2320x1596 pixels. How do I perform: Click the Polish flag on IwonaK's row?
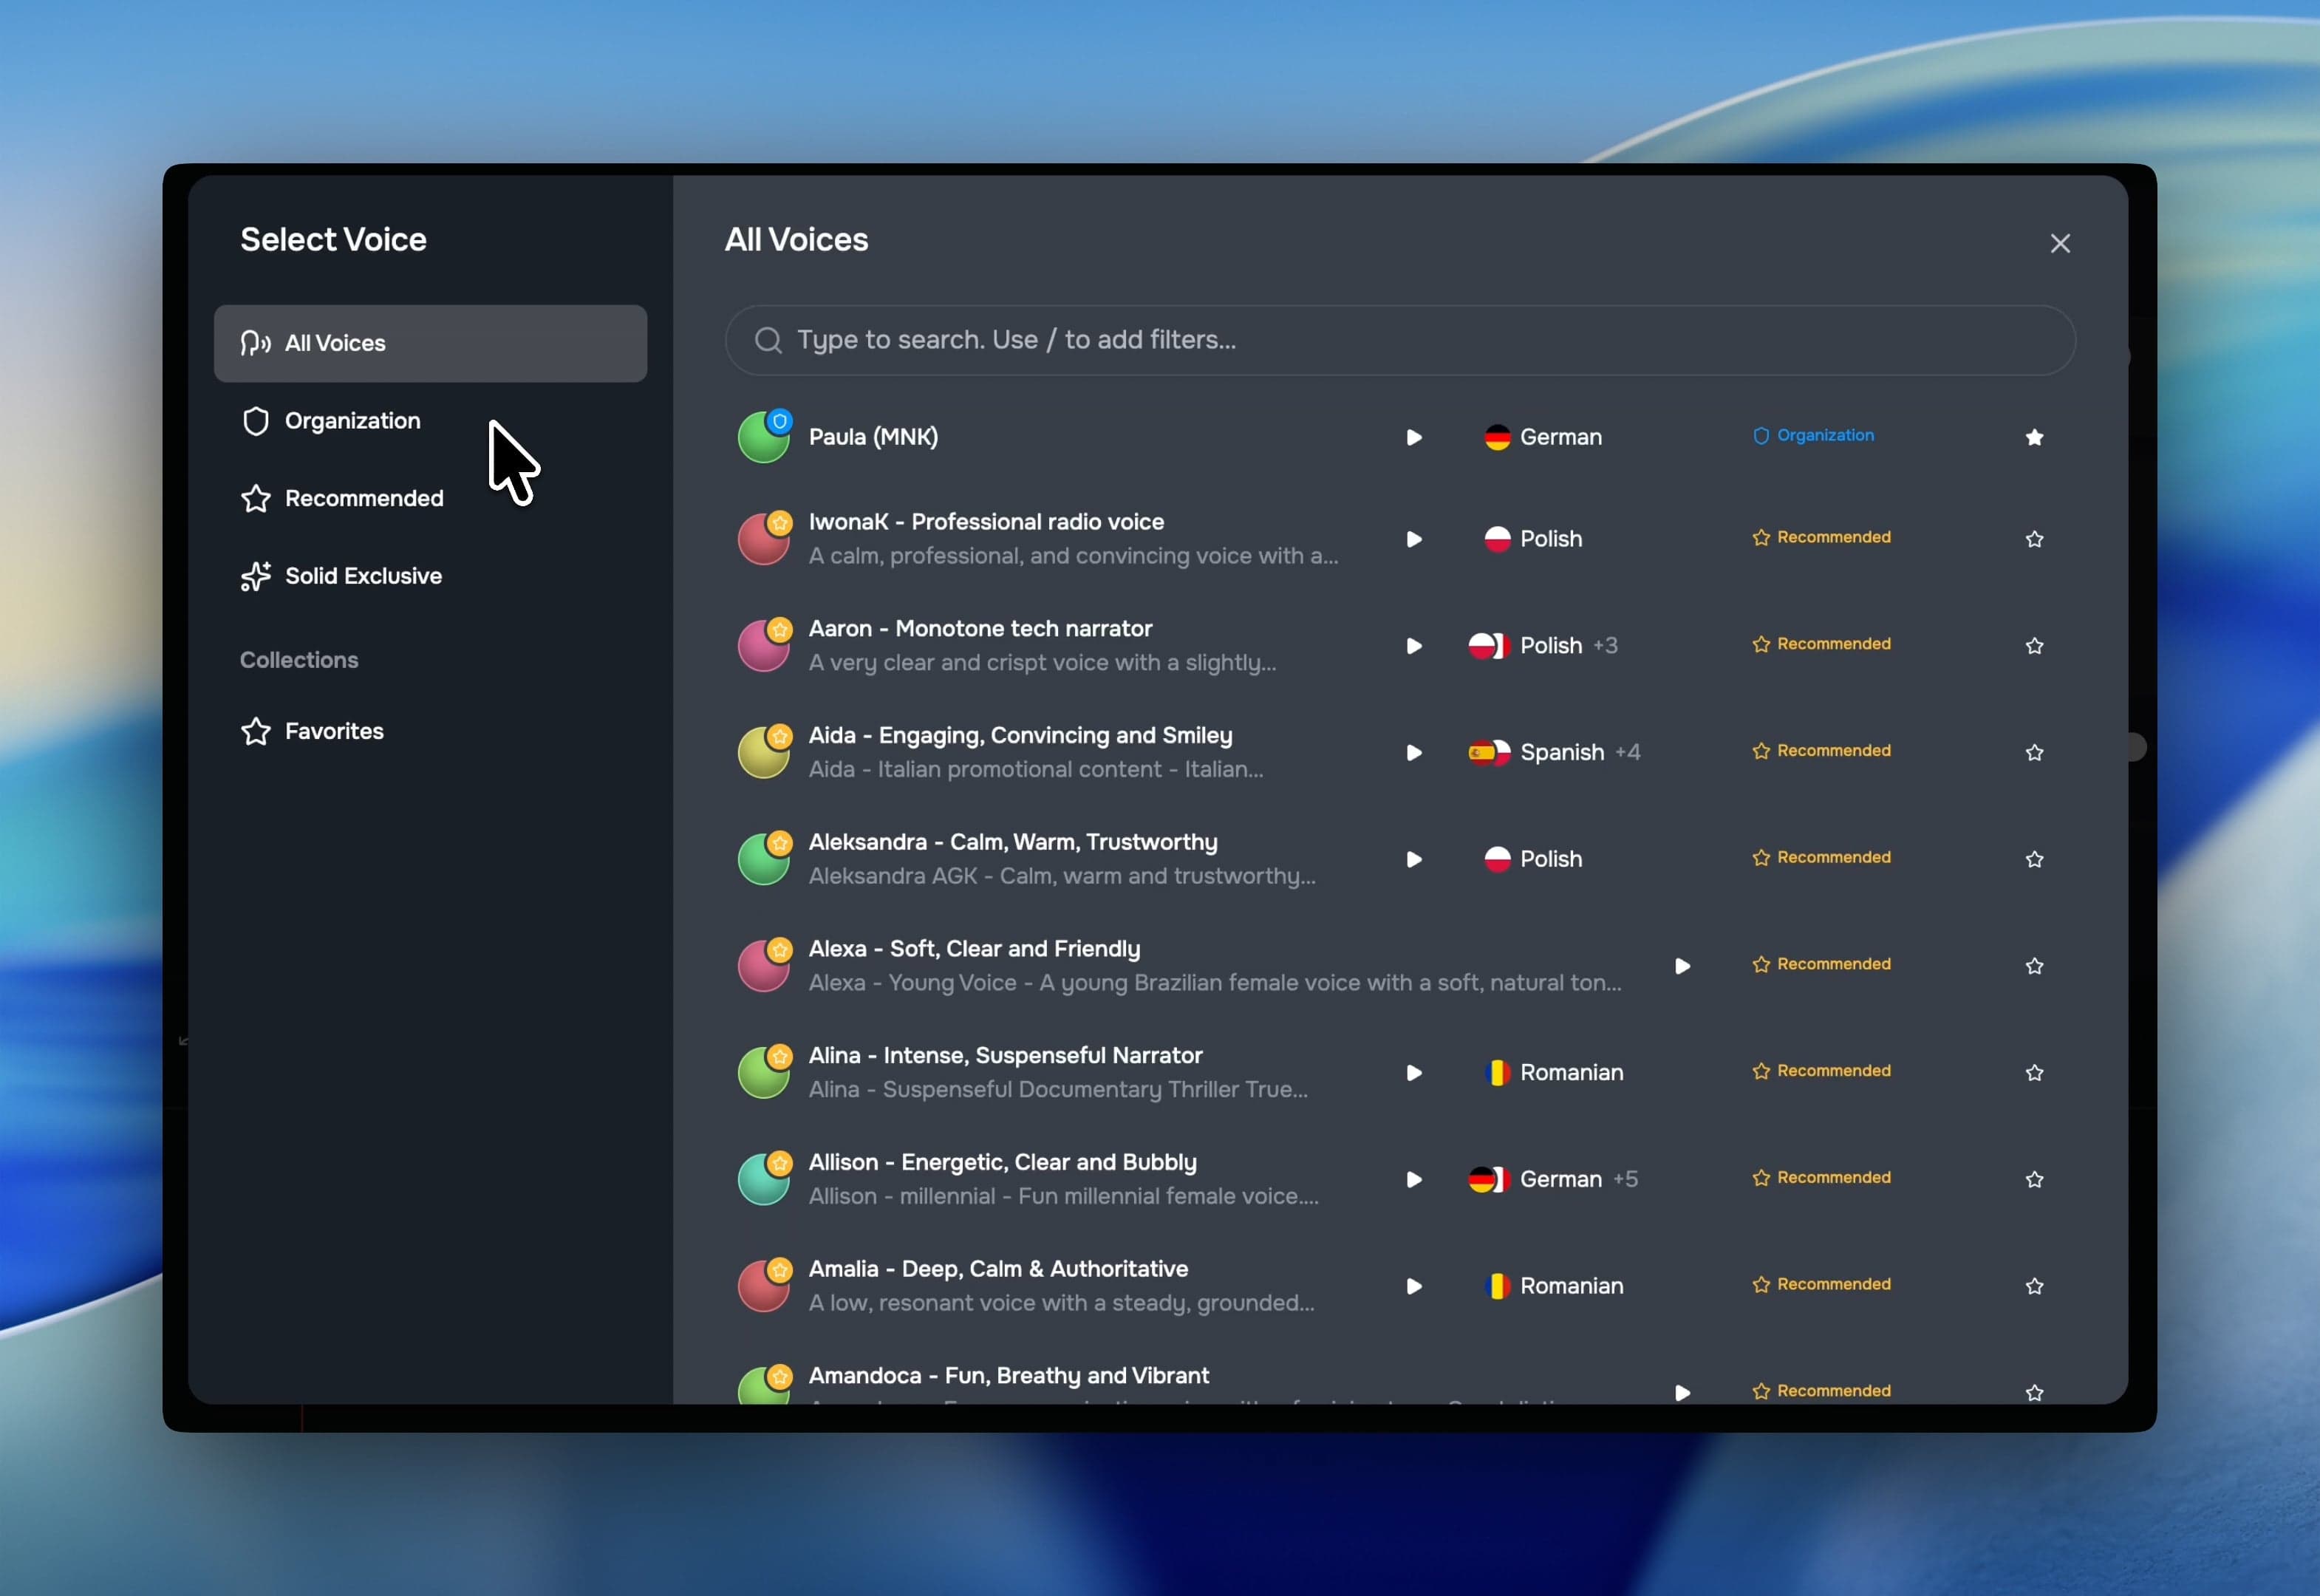[1497, 539]
